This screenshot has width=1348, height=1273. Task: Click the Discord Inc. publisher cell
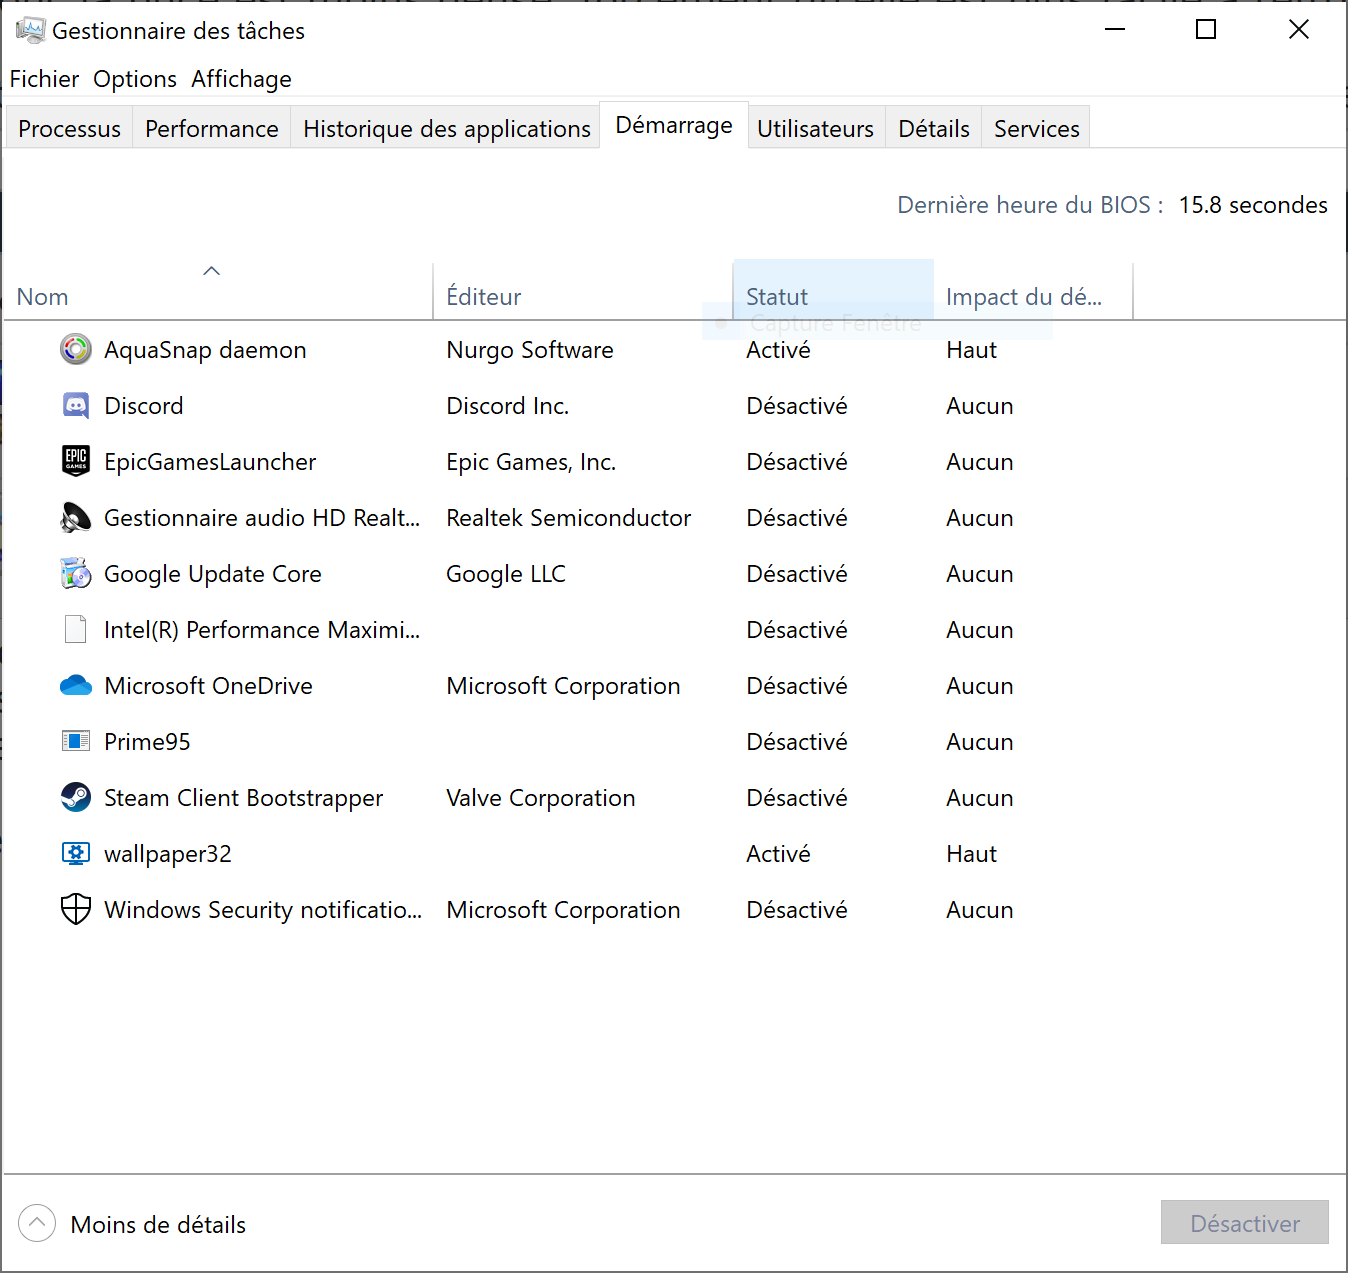click(507, 406)
